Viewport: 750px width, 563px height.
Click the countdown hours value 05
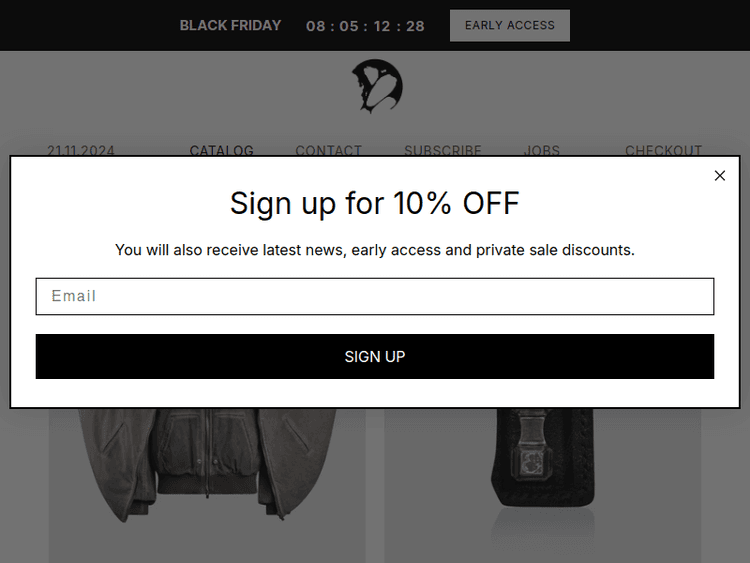point(349,26)
